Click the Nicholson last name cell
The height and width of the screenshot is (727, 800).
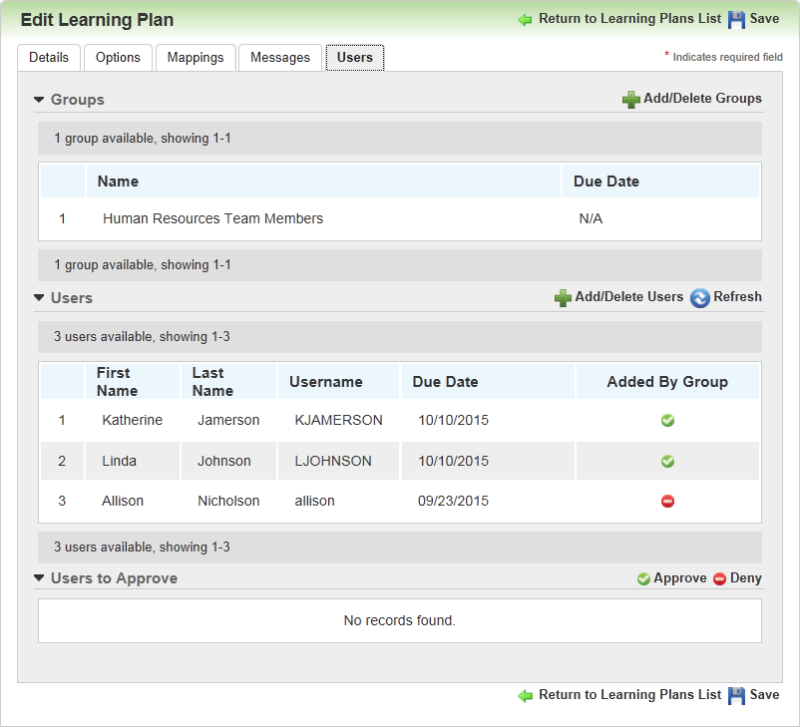pyautogui.click(x=229, y=501)
